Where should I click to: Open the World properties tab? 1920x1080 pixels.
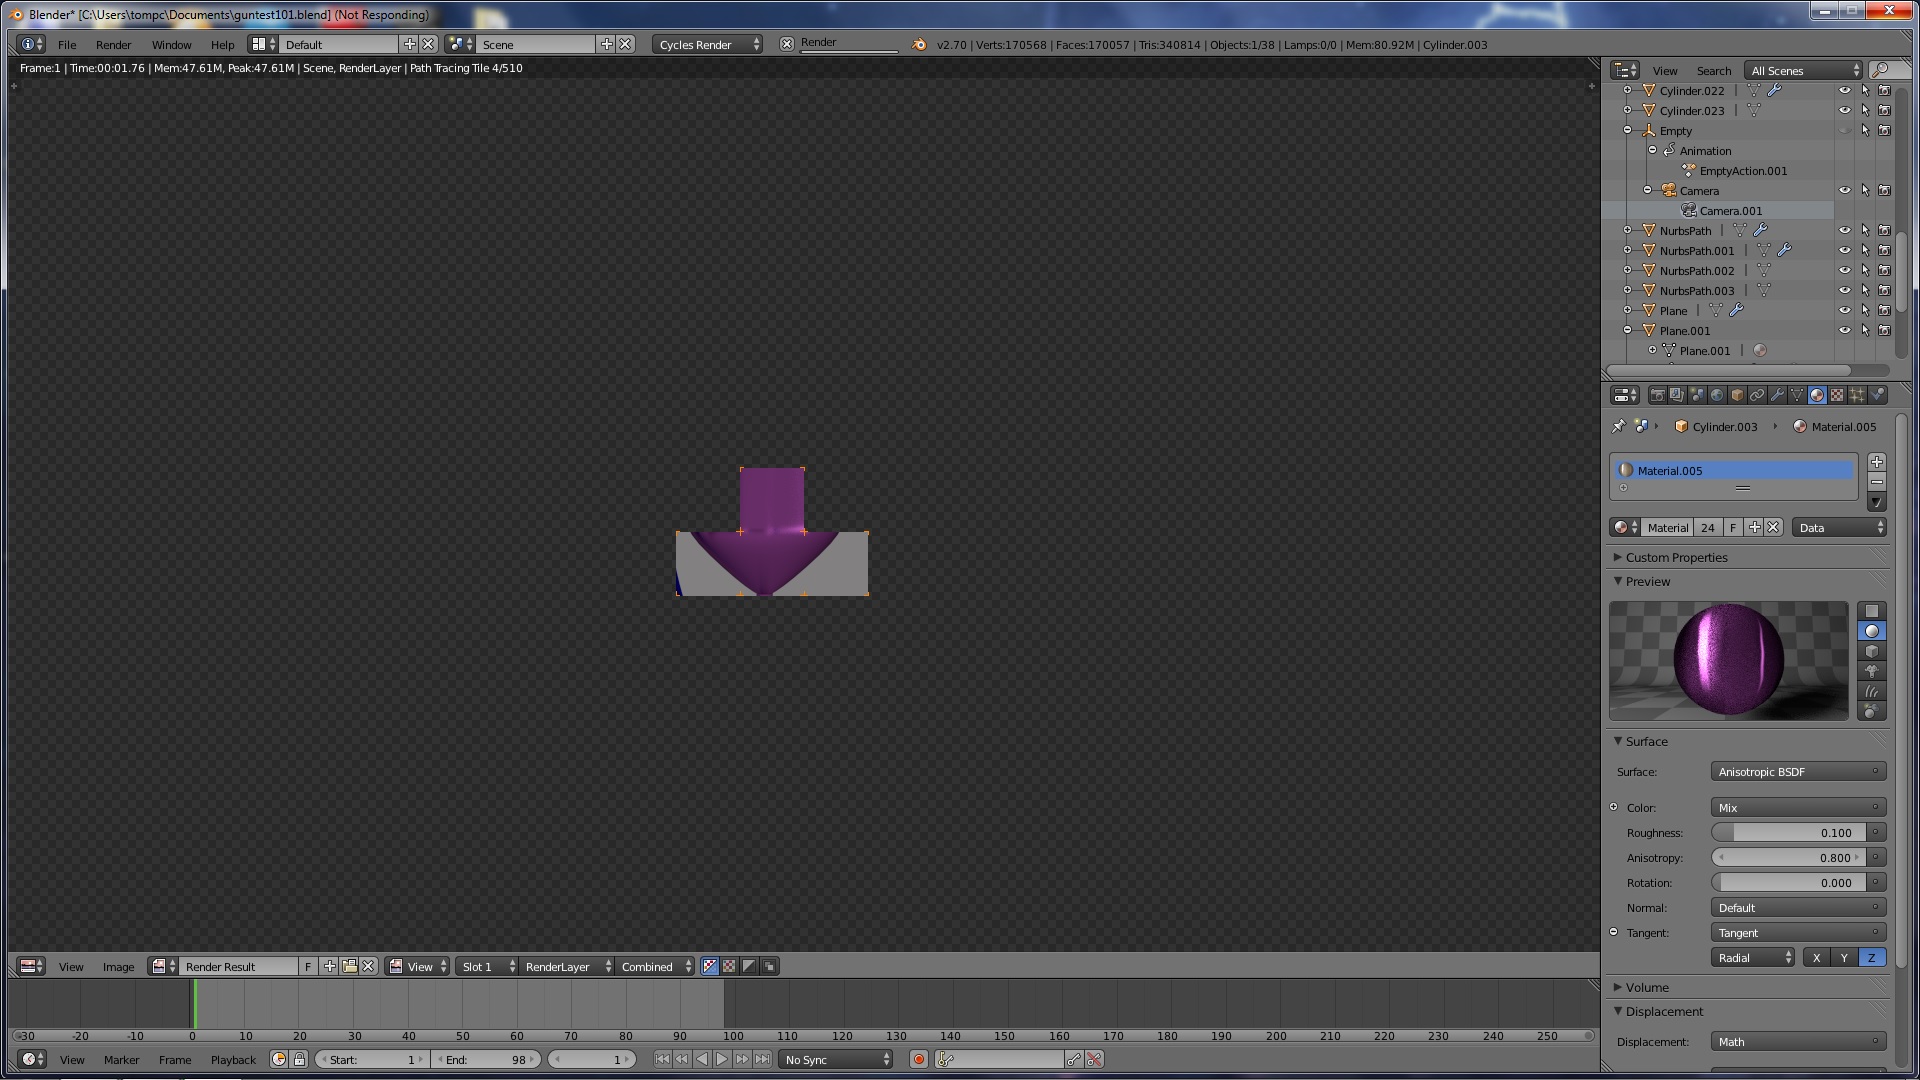pyautogui.click(x=1717, y=395)
